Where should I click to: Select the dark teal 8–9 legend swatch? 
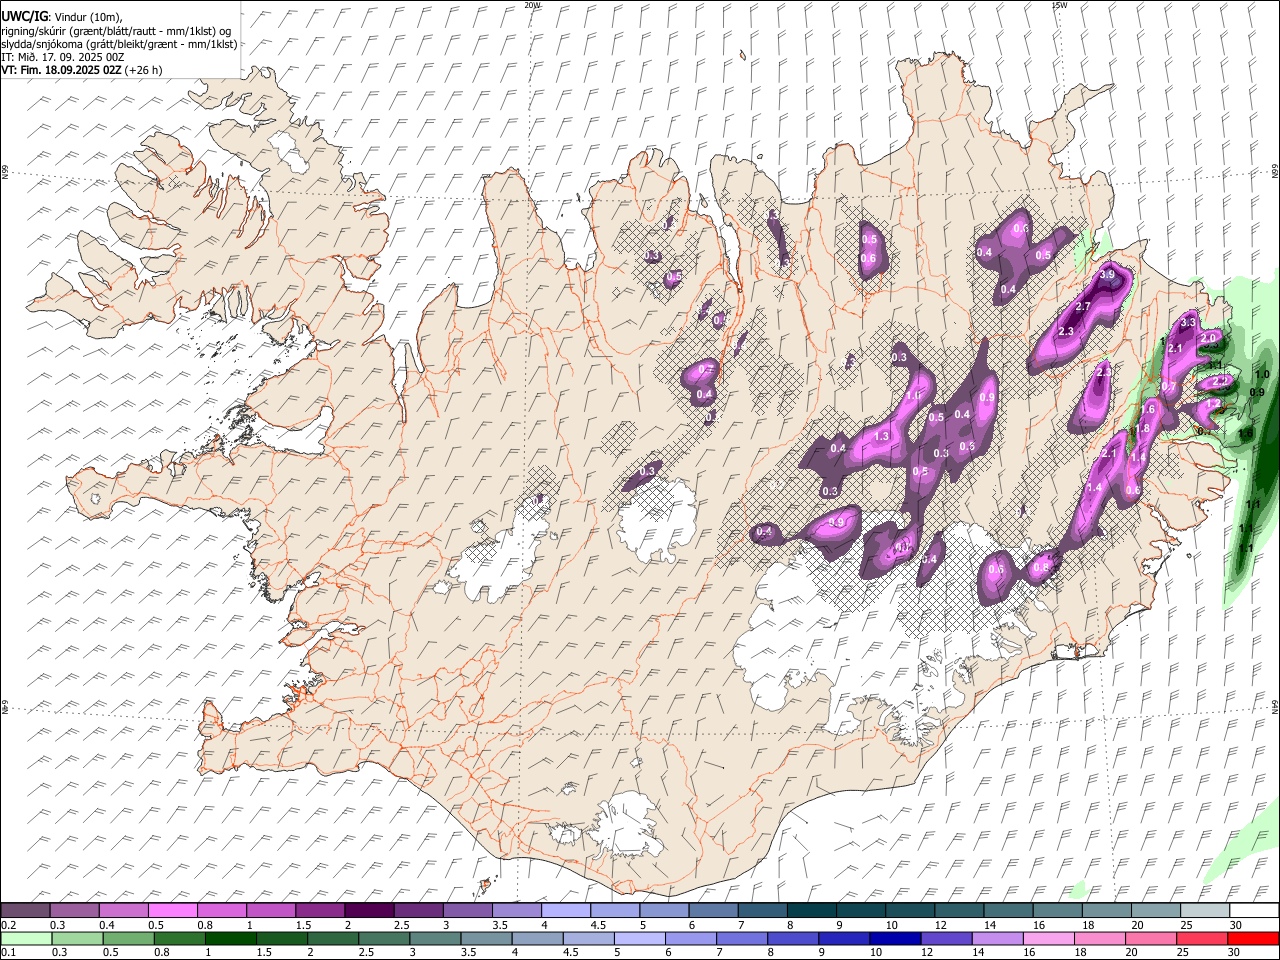[811, 911]
